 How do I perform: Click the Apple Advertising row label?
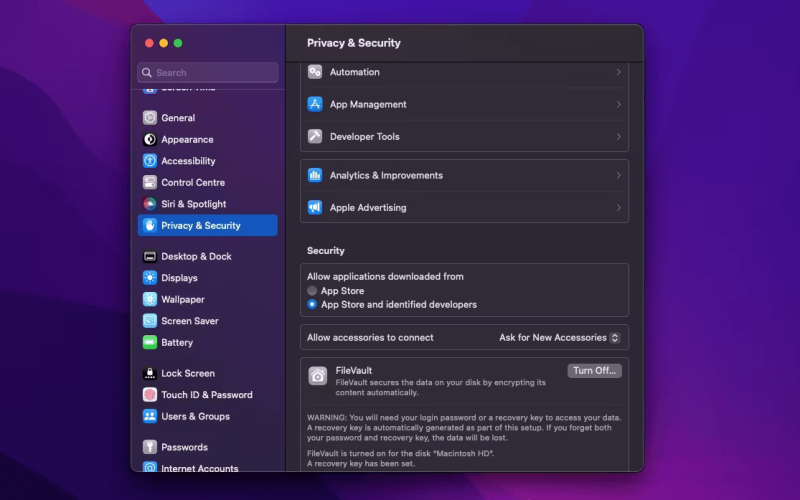368,207
